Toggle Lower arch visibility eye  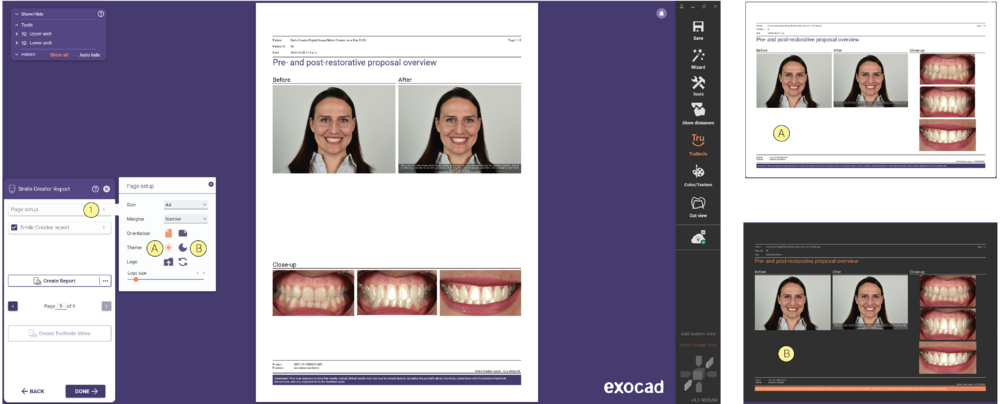point(25,43)
